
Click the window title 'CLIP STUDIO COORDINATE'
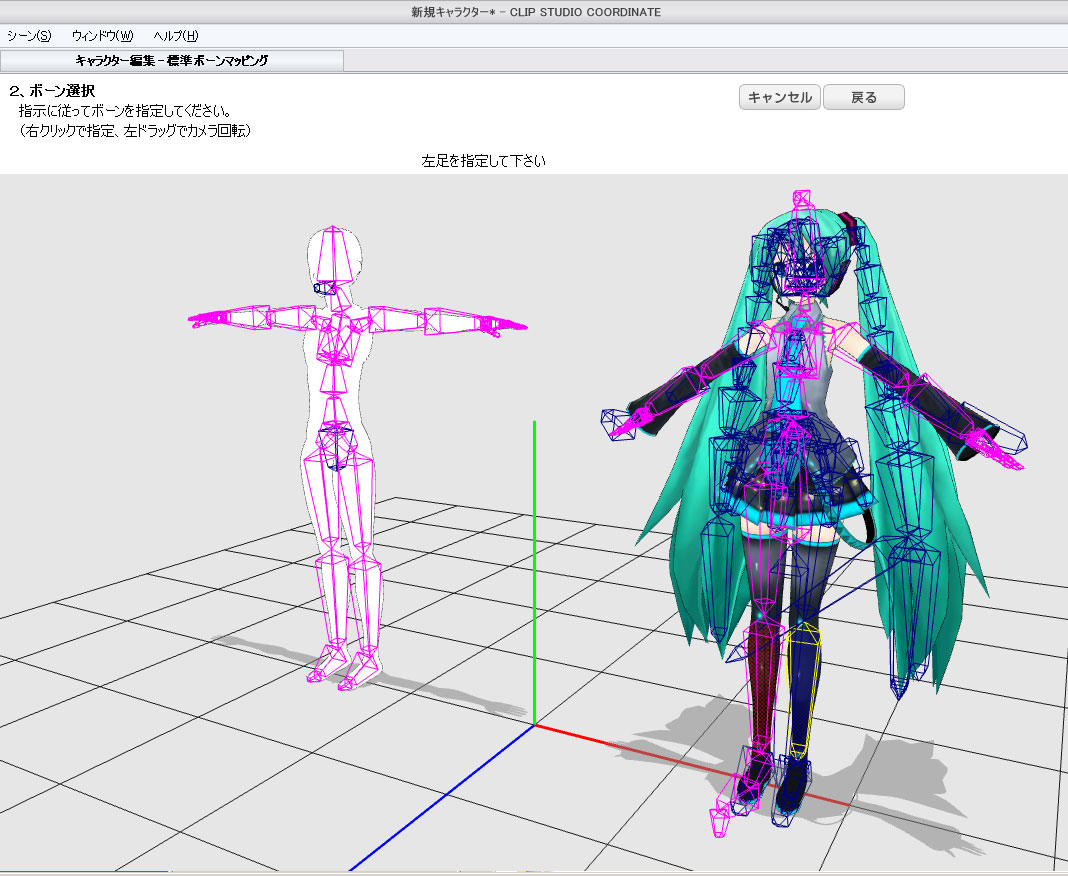tap(585, 12)
